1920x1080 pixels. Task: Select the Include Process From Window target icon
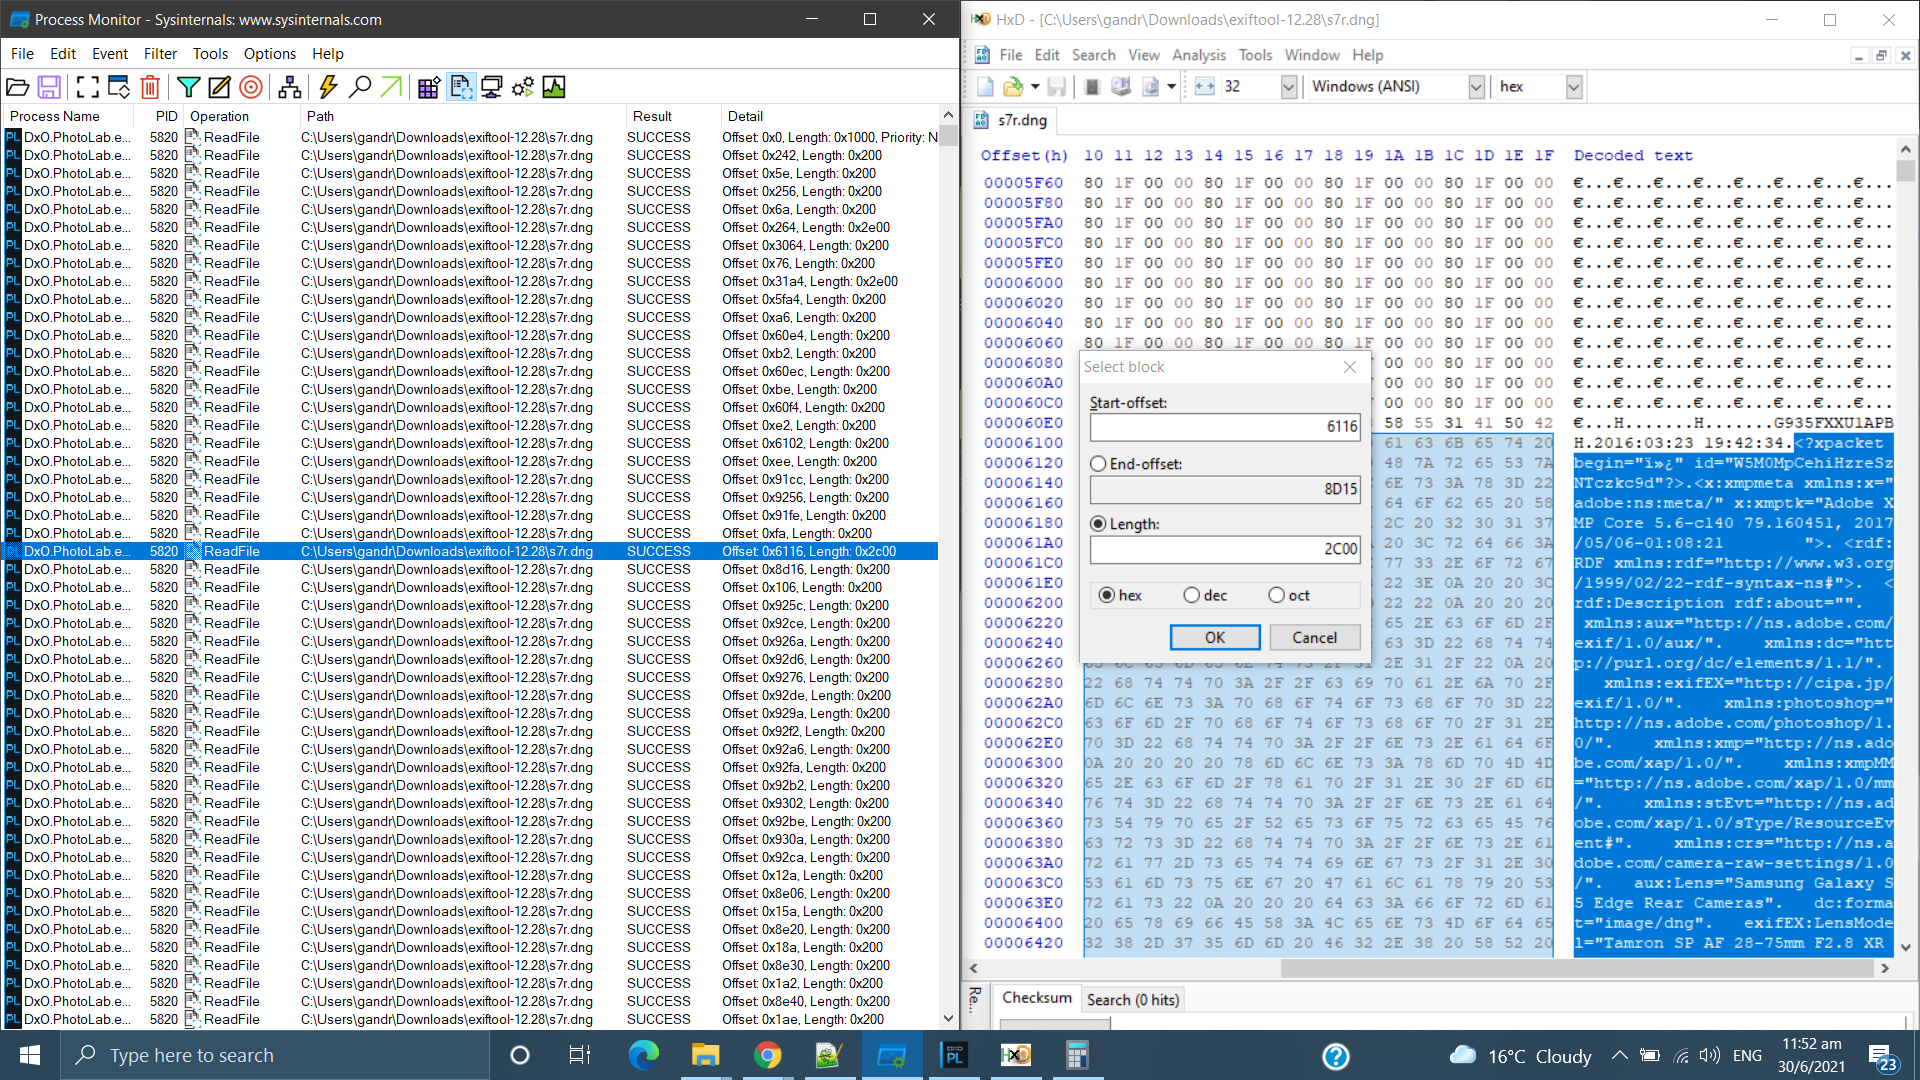pyautogui.click(x=251, y=87)
